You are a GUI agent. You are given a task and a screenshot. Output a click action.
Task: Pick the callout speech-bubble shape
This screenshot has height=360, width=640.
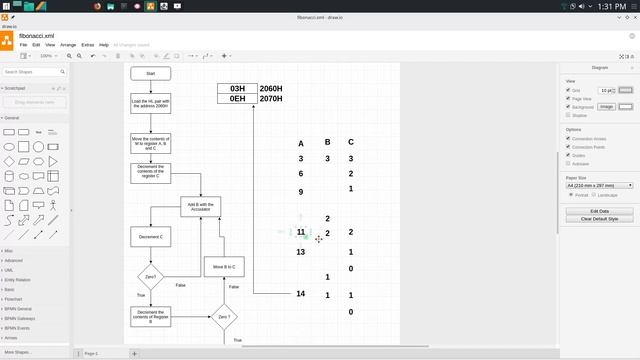tap(38, 205)
